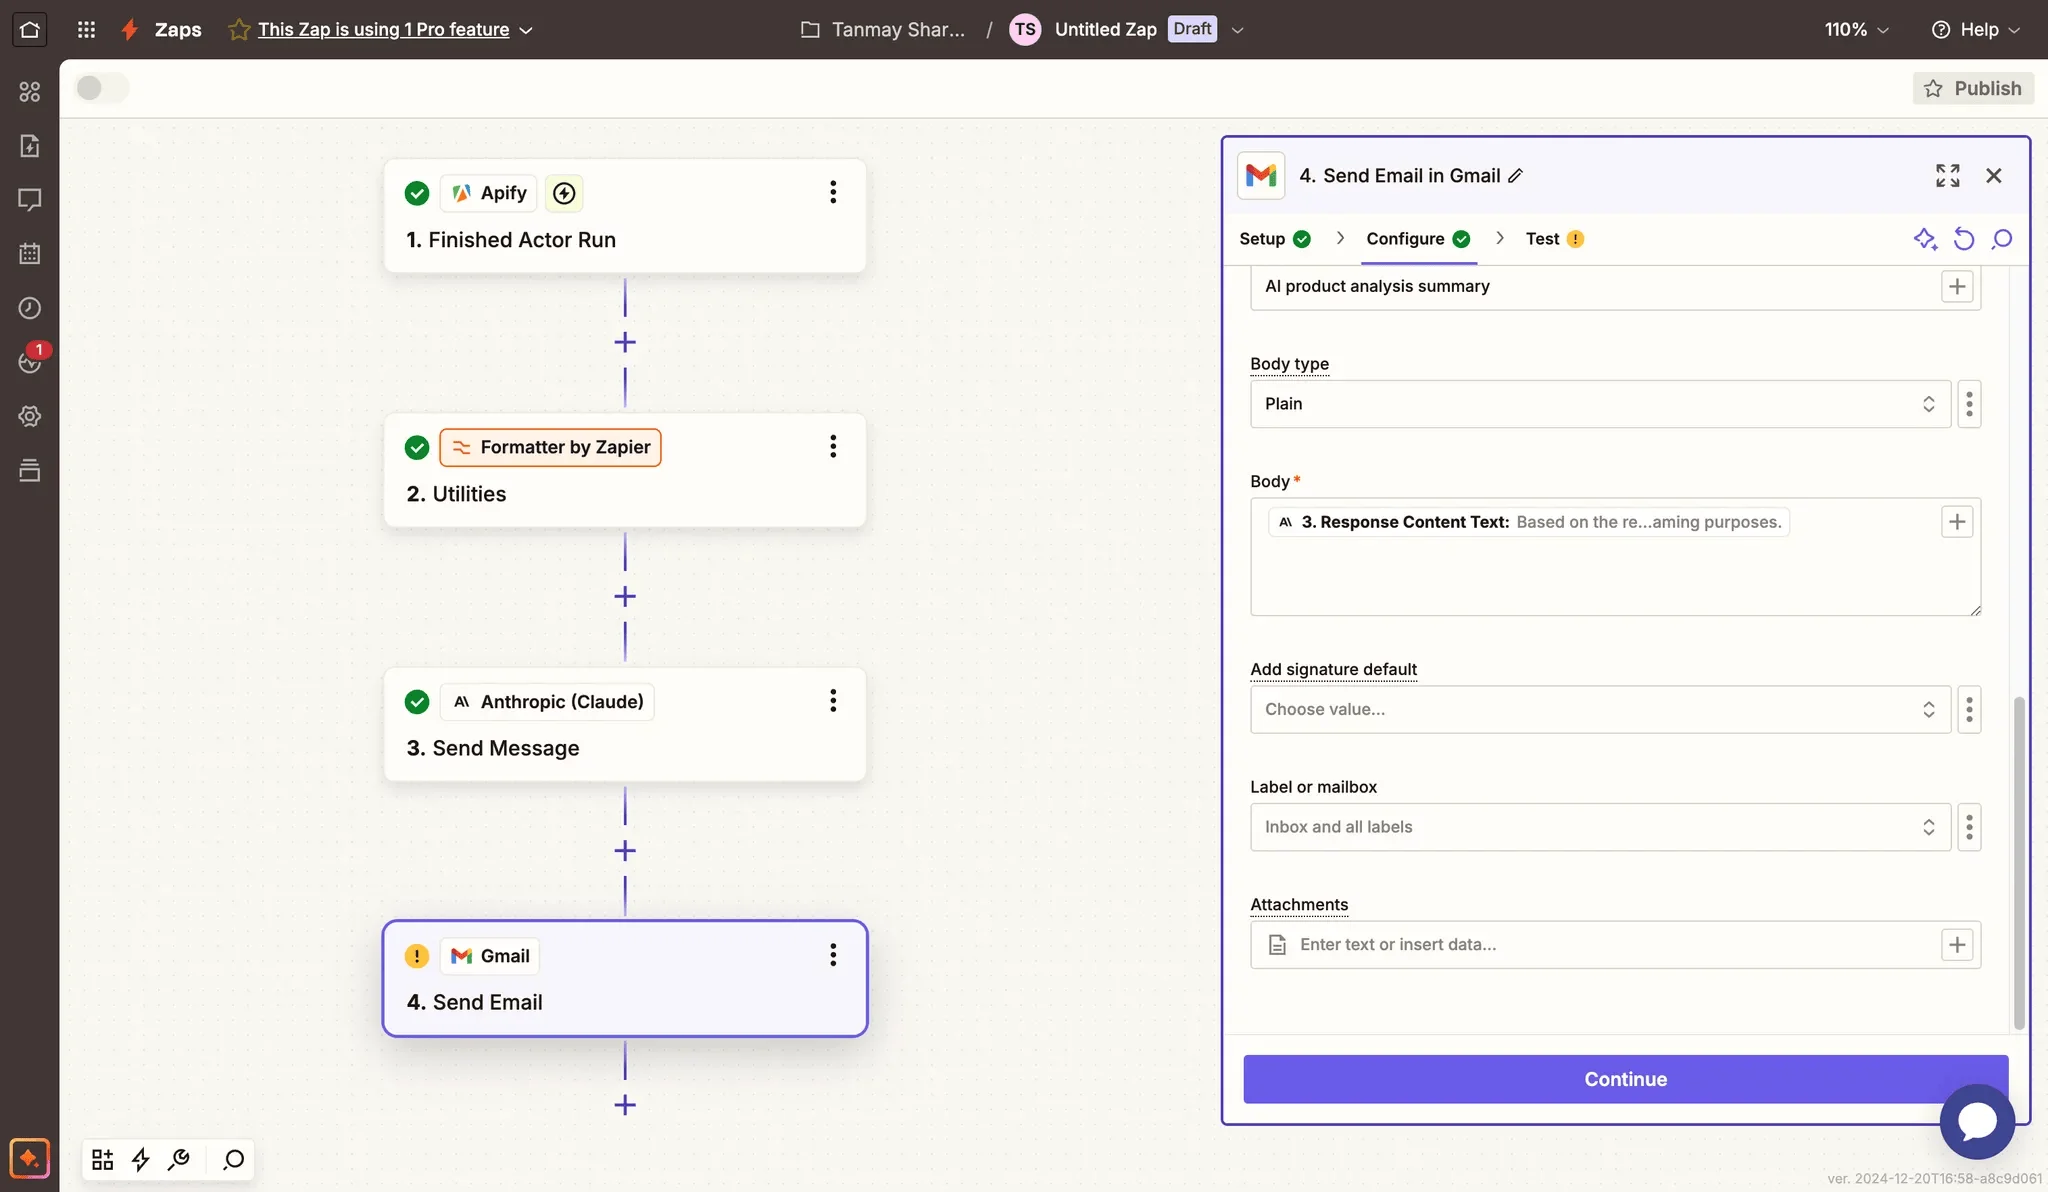2048x1192 pixels.
Task: Expand the 110% zoom level menu
Action: click(1856, 29)
